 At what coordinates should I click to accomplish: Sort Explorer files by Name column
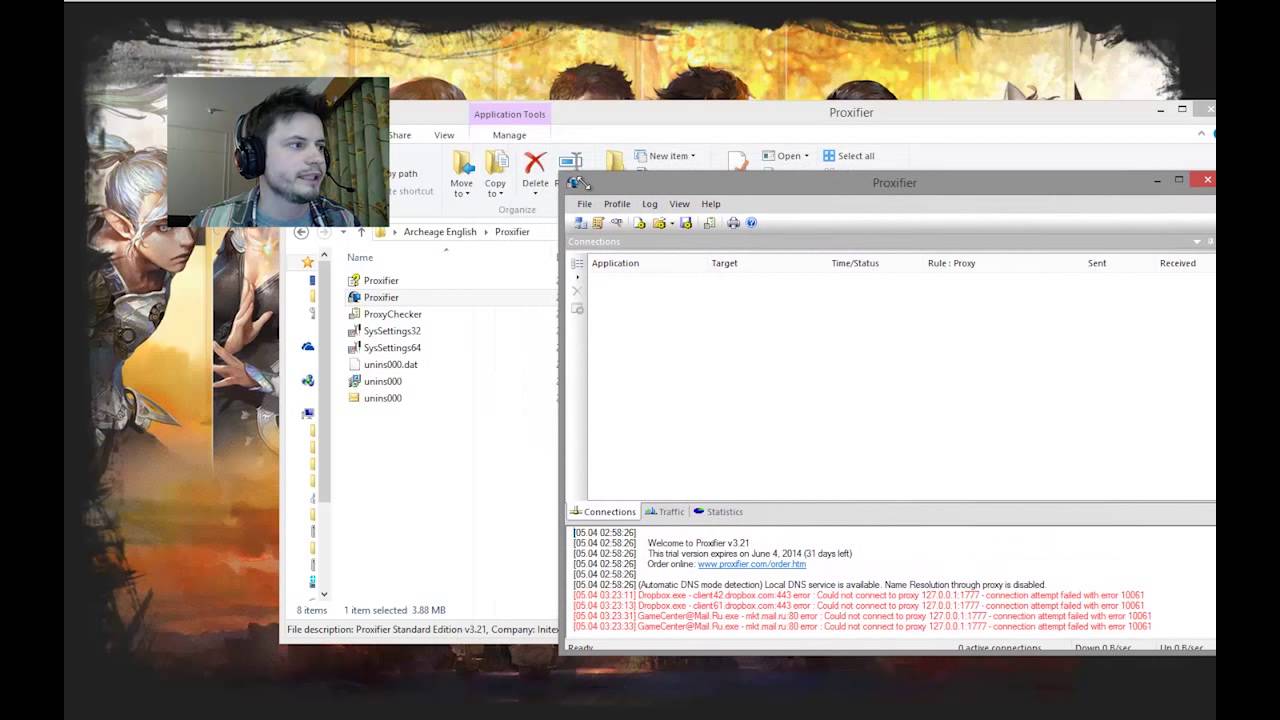[360, 258]
